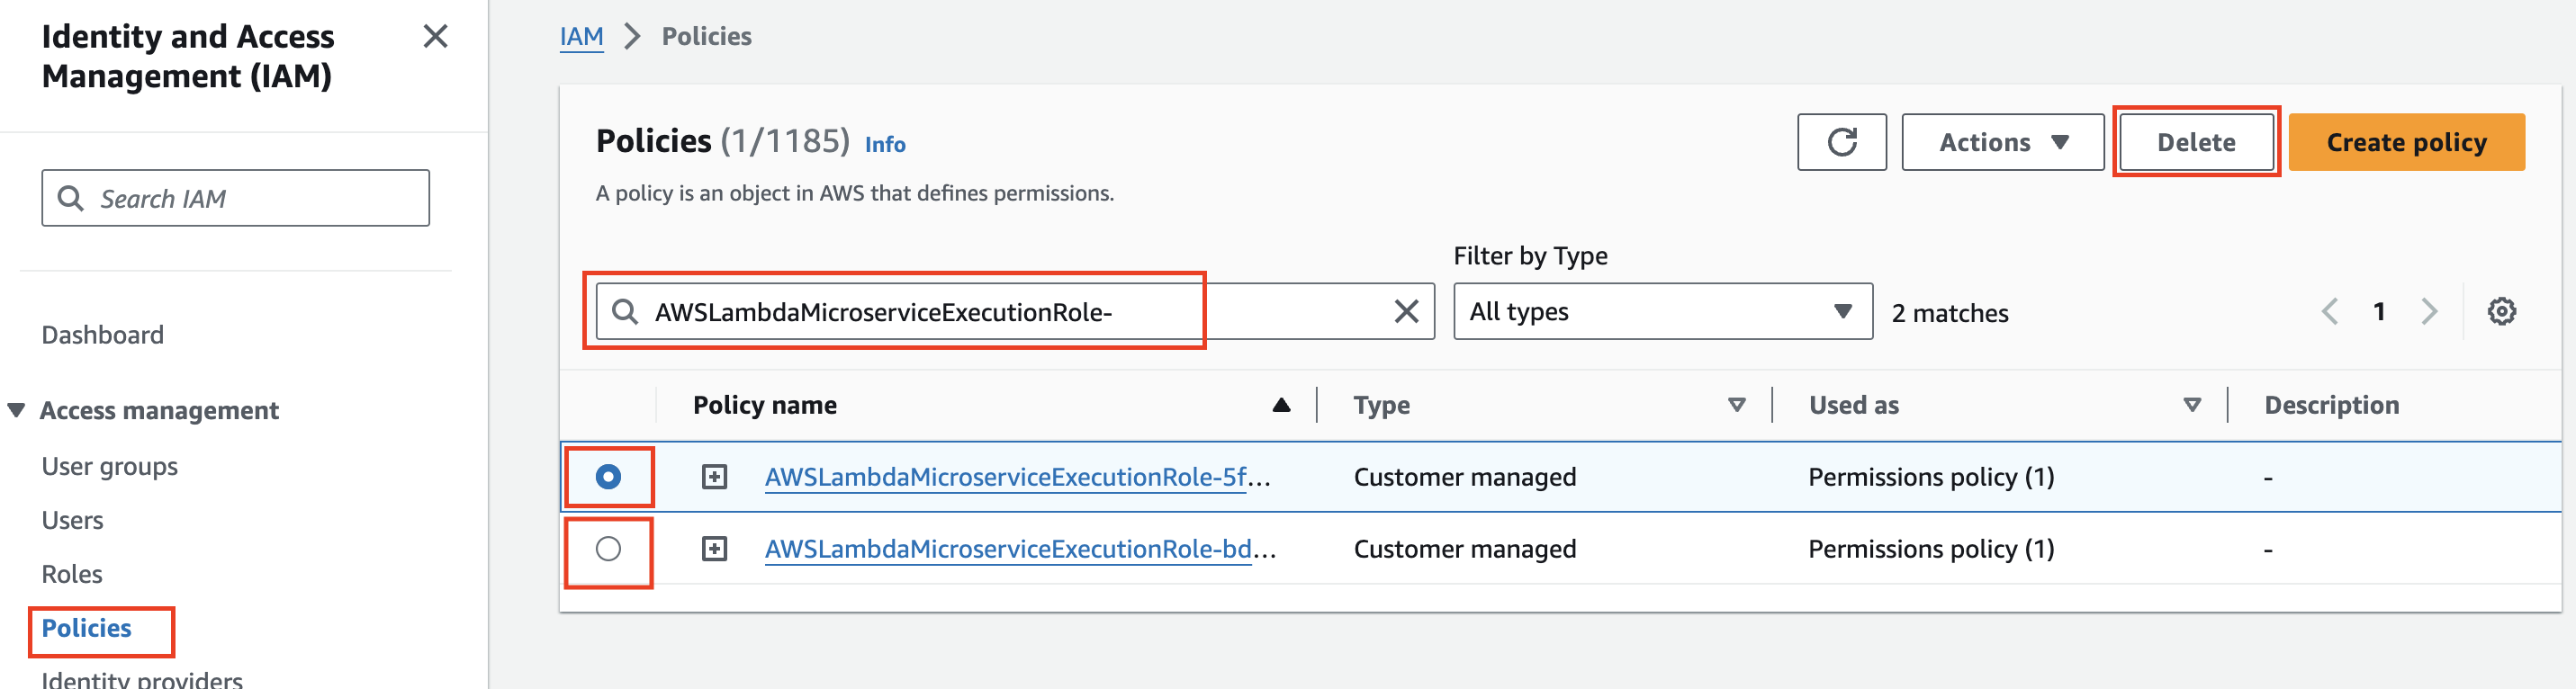
Task: Open Users in the sidebar
Action: pyautogui.click(x=72, y=521)
